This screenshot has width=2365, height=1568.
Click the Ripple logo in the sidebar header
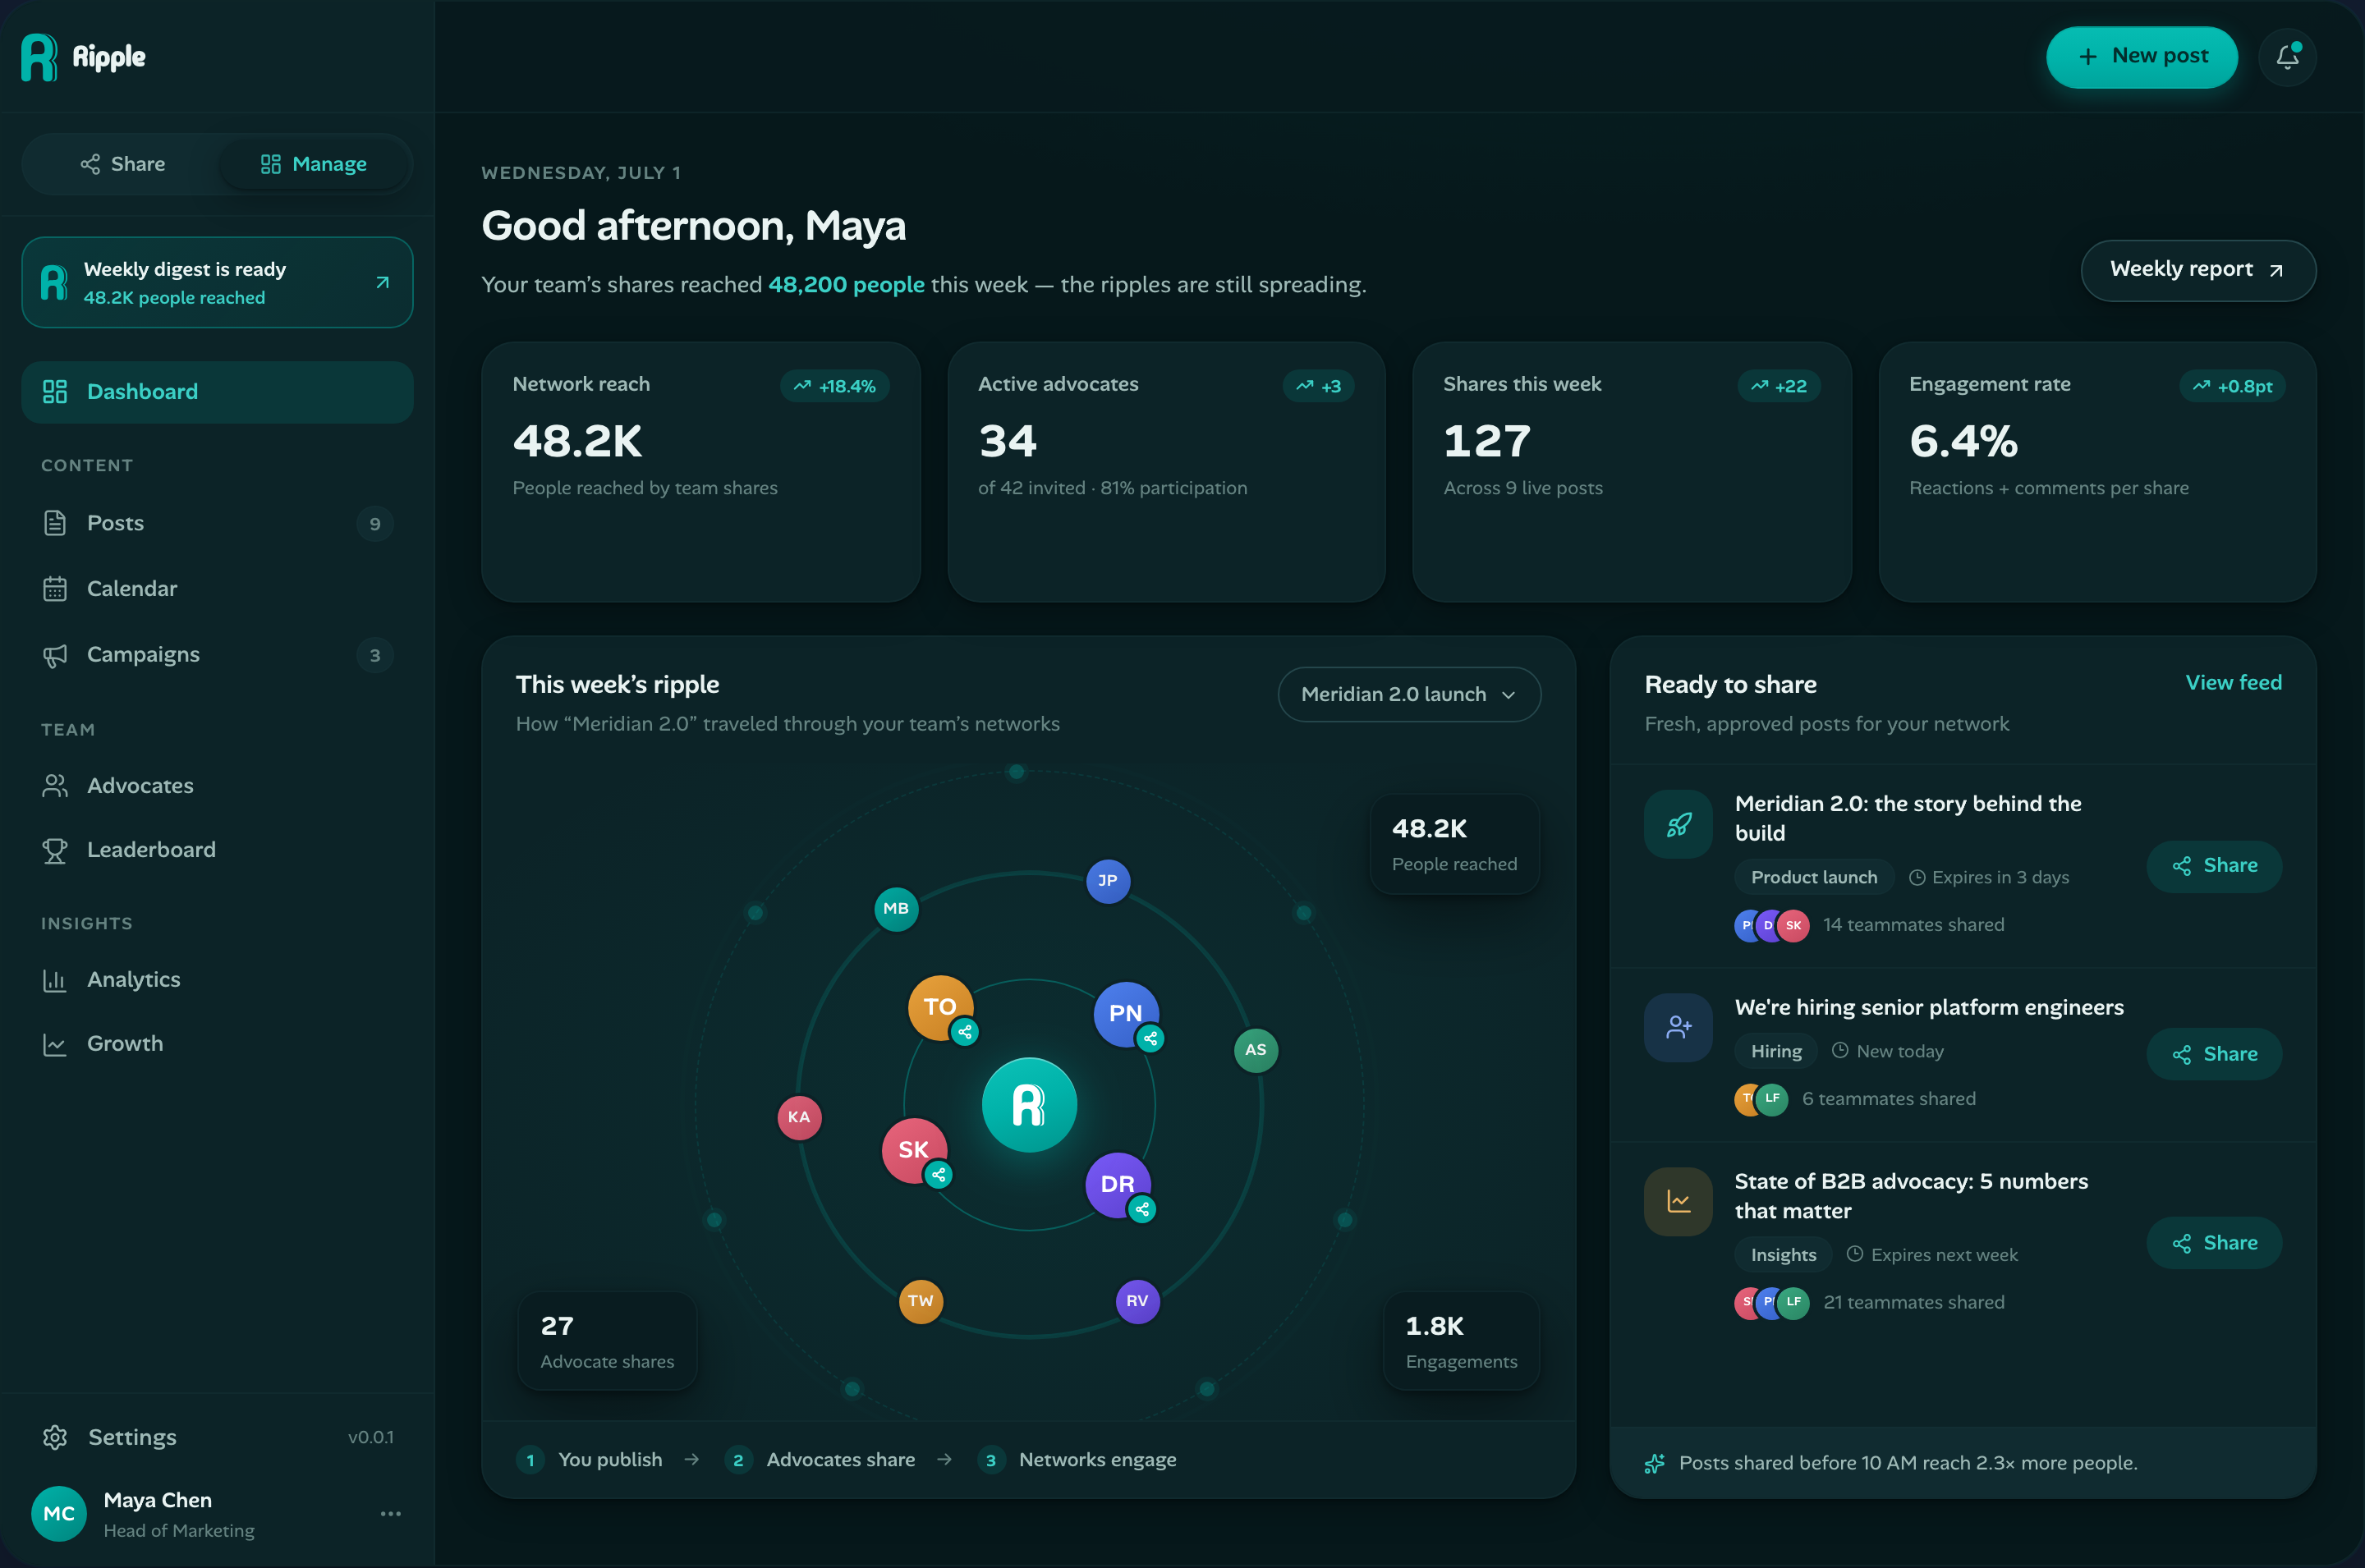tap(84, 57)
